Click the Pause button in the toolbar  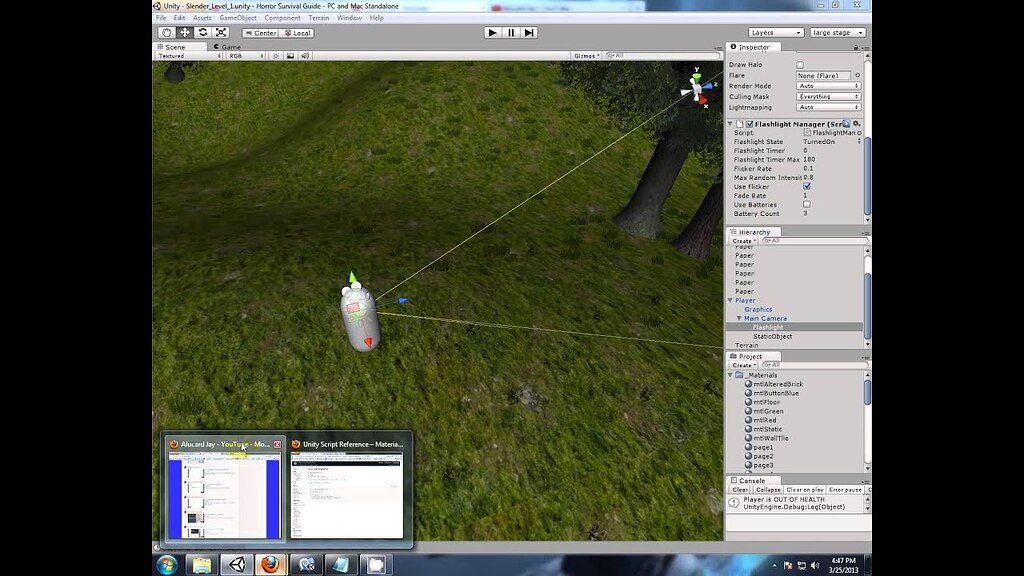[x=511, y=32]
